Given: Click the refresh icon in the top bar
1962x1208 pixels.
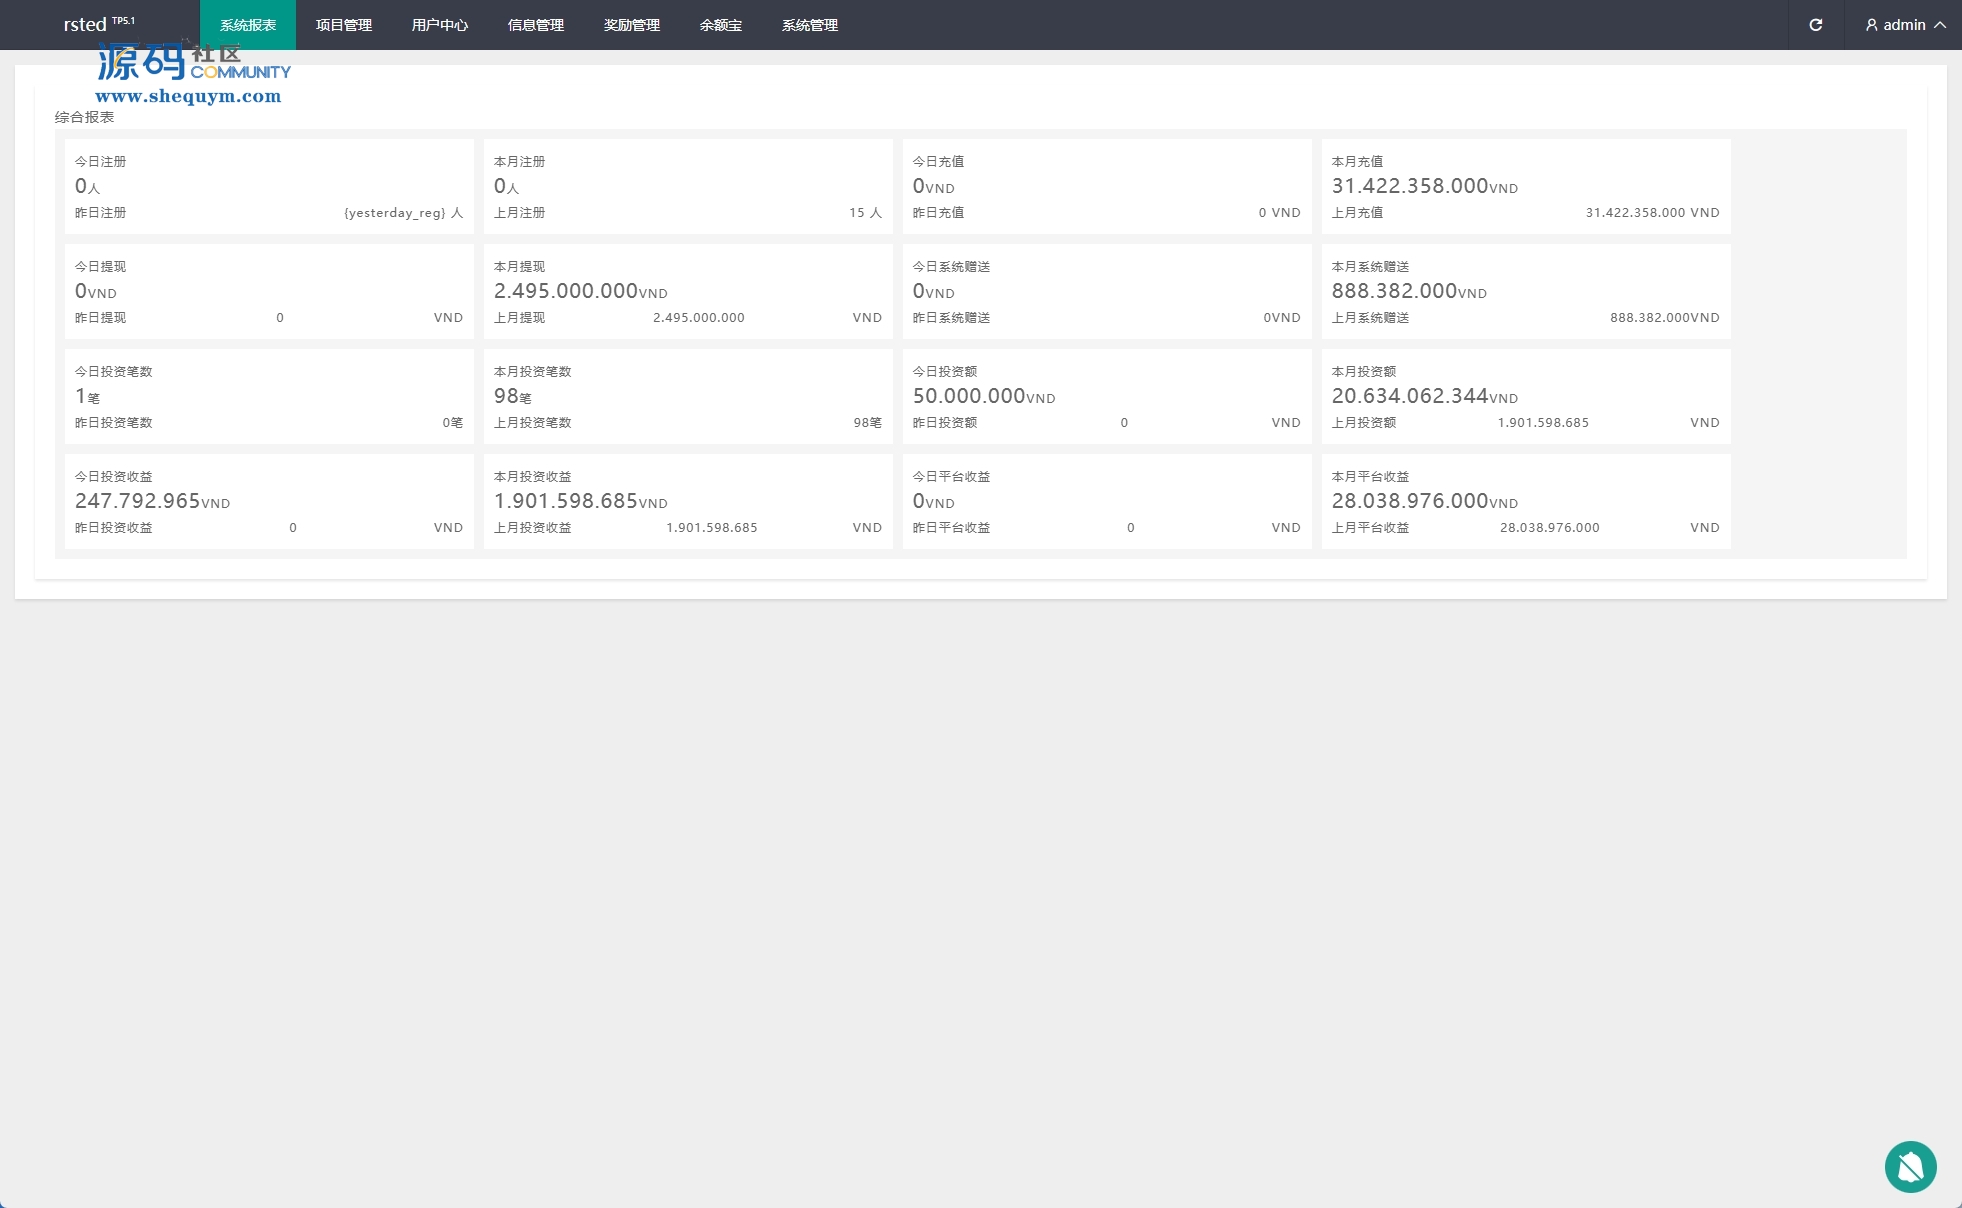Looking at the screenshot, I should [1815, 25].
